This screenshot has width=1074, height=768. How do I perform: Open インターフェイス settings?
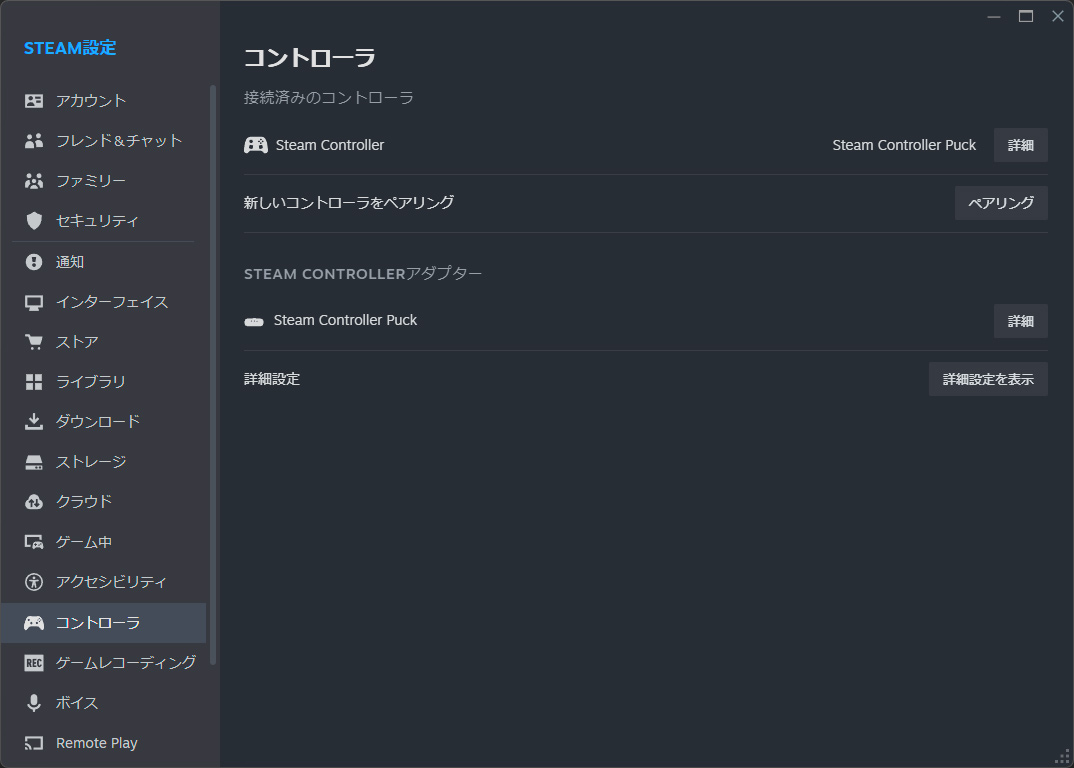tap(103, 302)
